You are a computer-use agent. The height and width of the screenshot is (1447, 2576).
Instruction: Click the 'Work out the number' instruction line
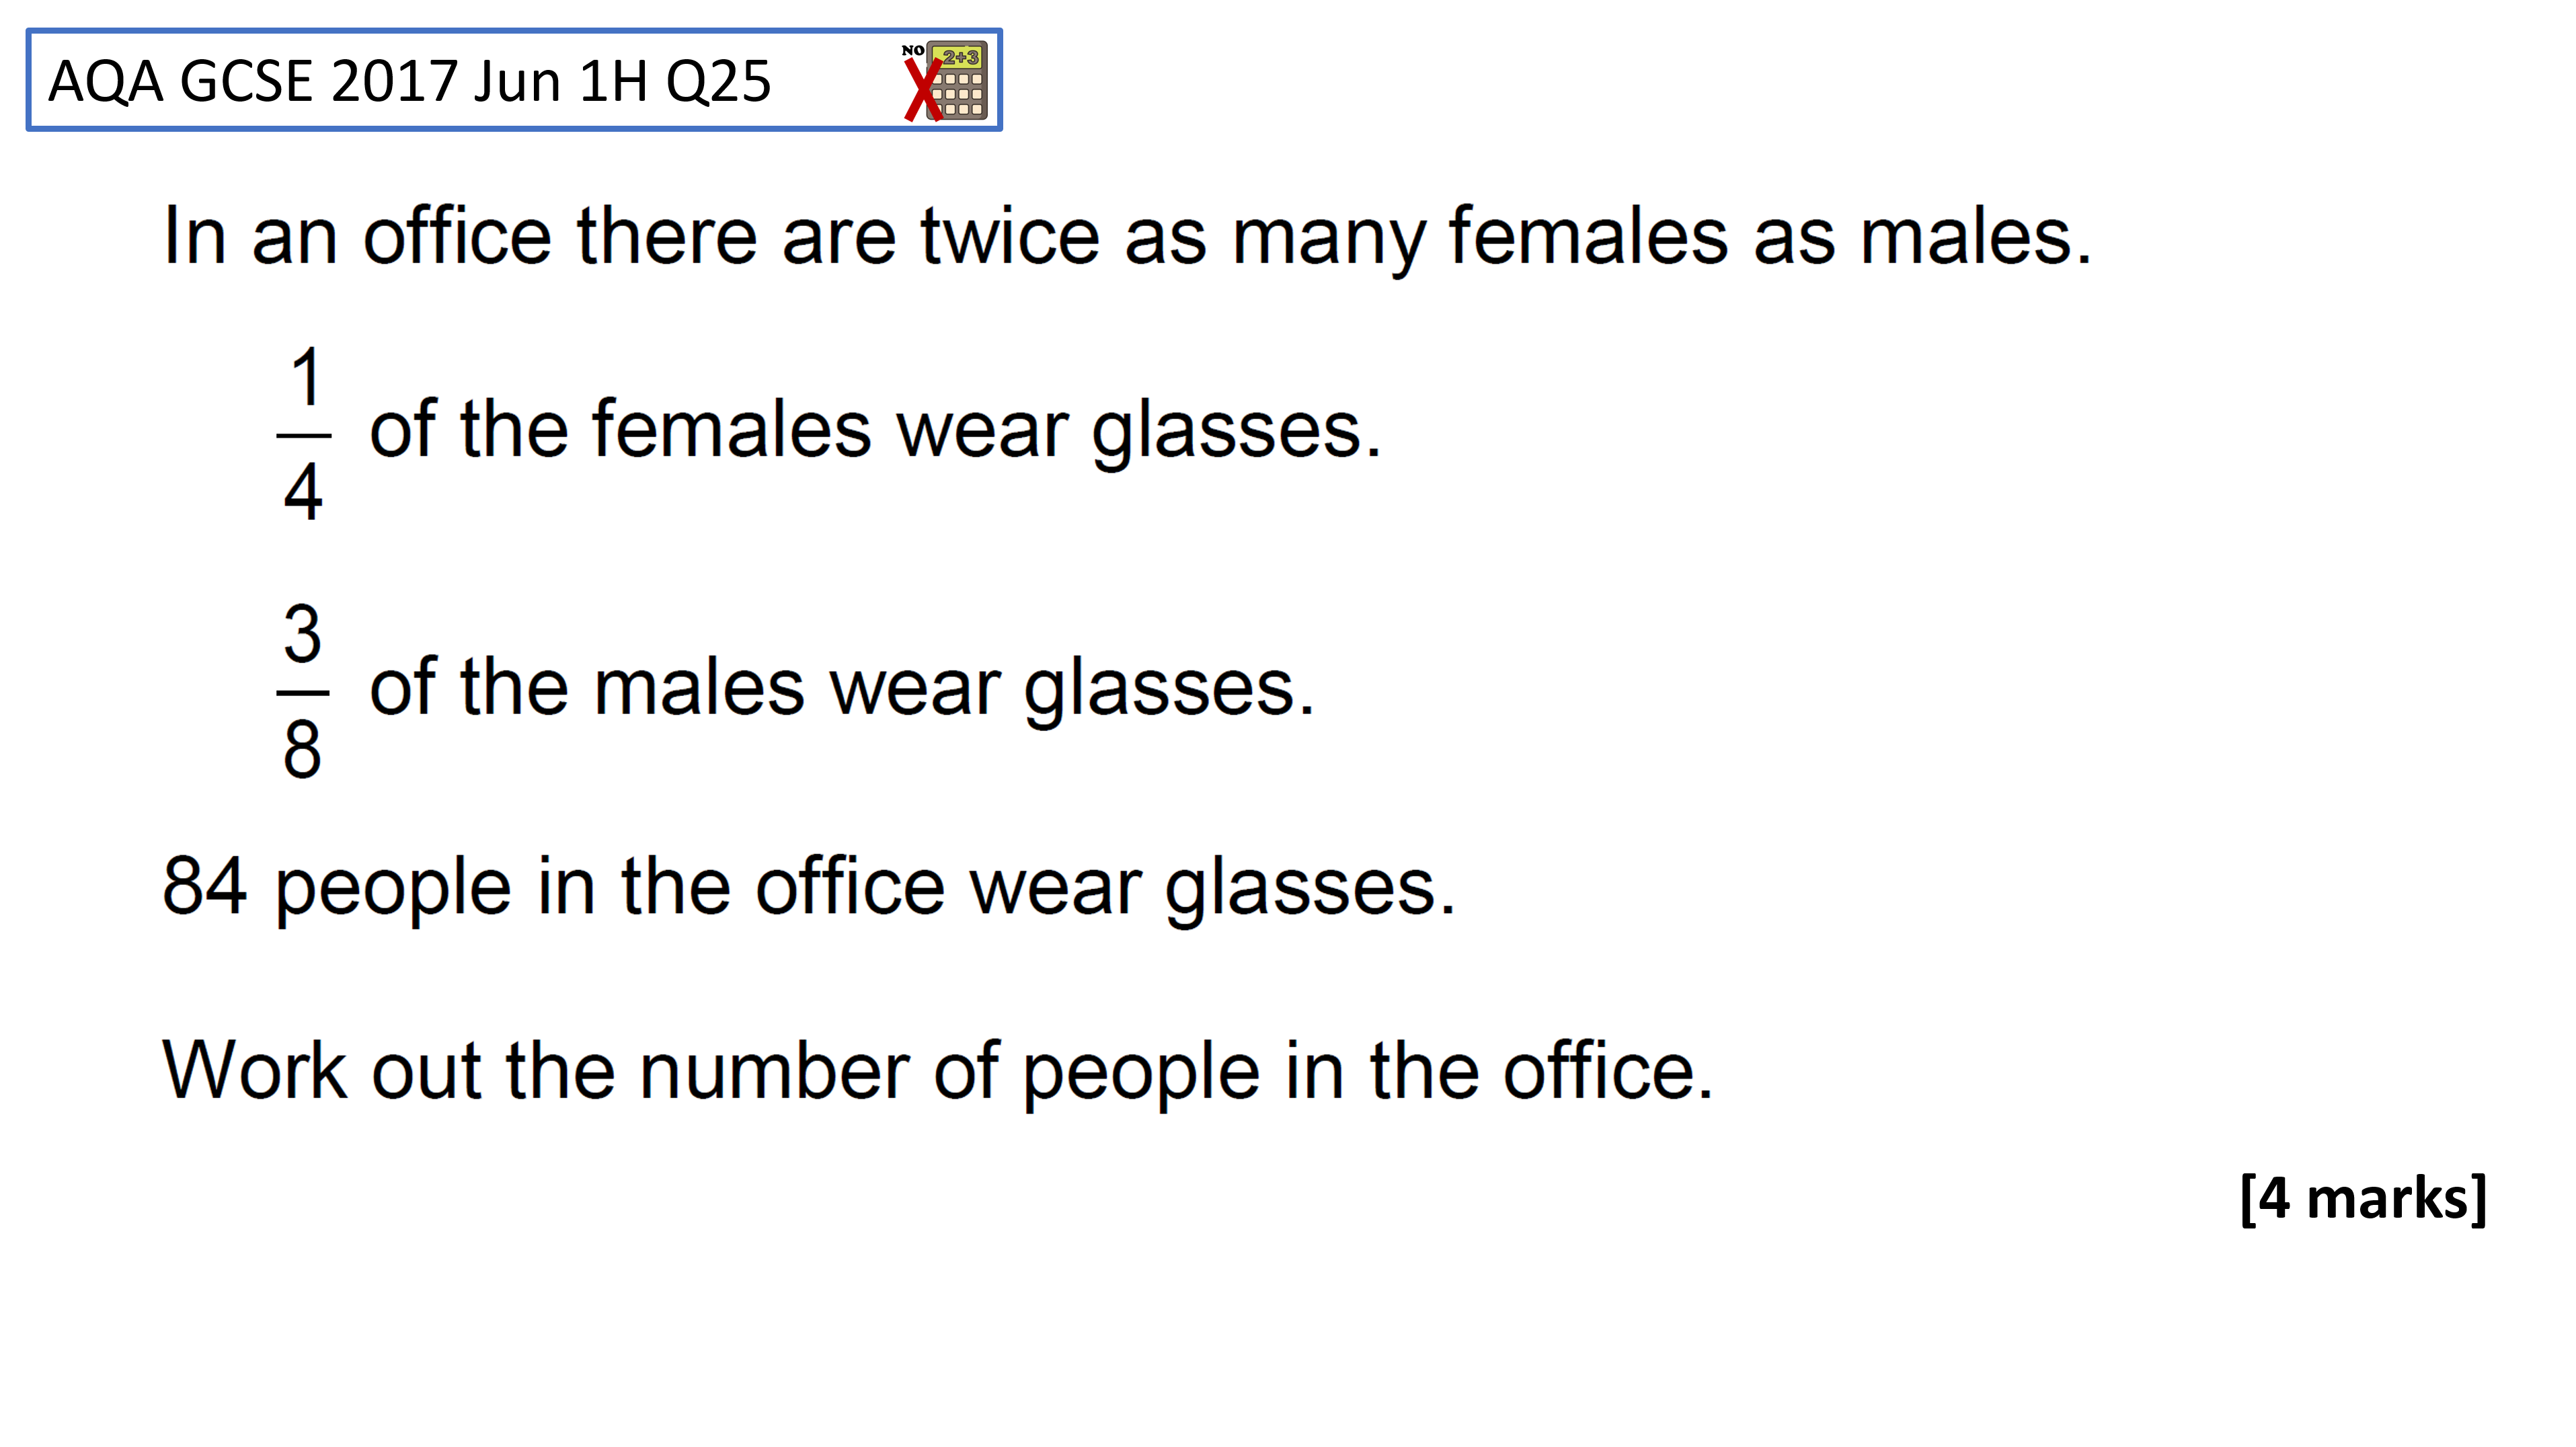[938, 1072]
